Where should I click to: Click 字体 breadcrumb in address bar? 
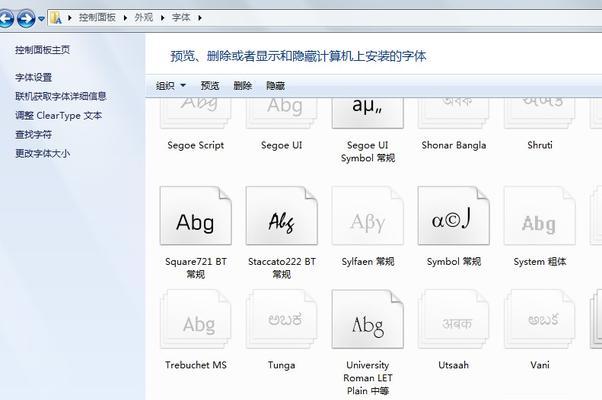181,18
